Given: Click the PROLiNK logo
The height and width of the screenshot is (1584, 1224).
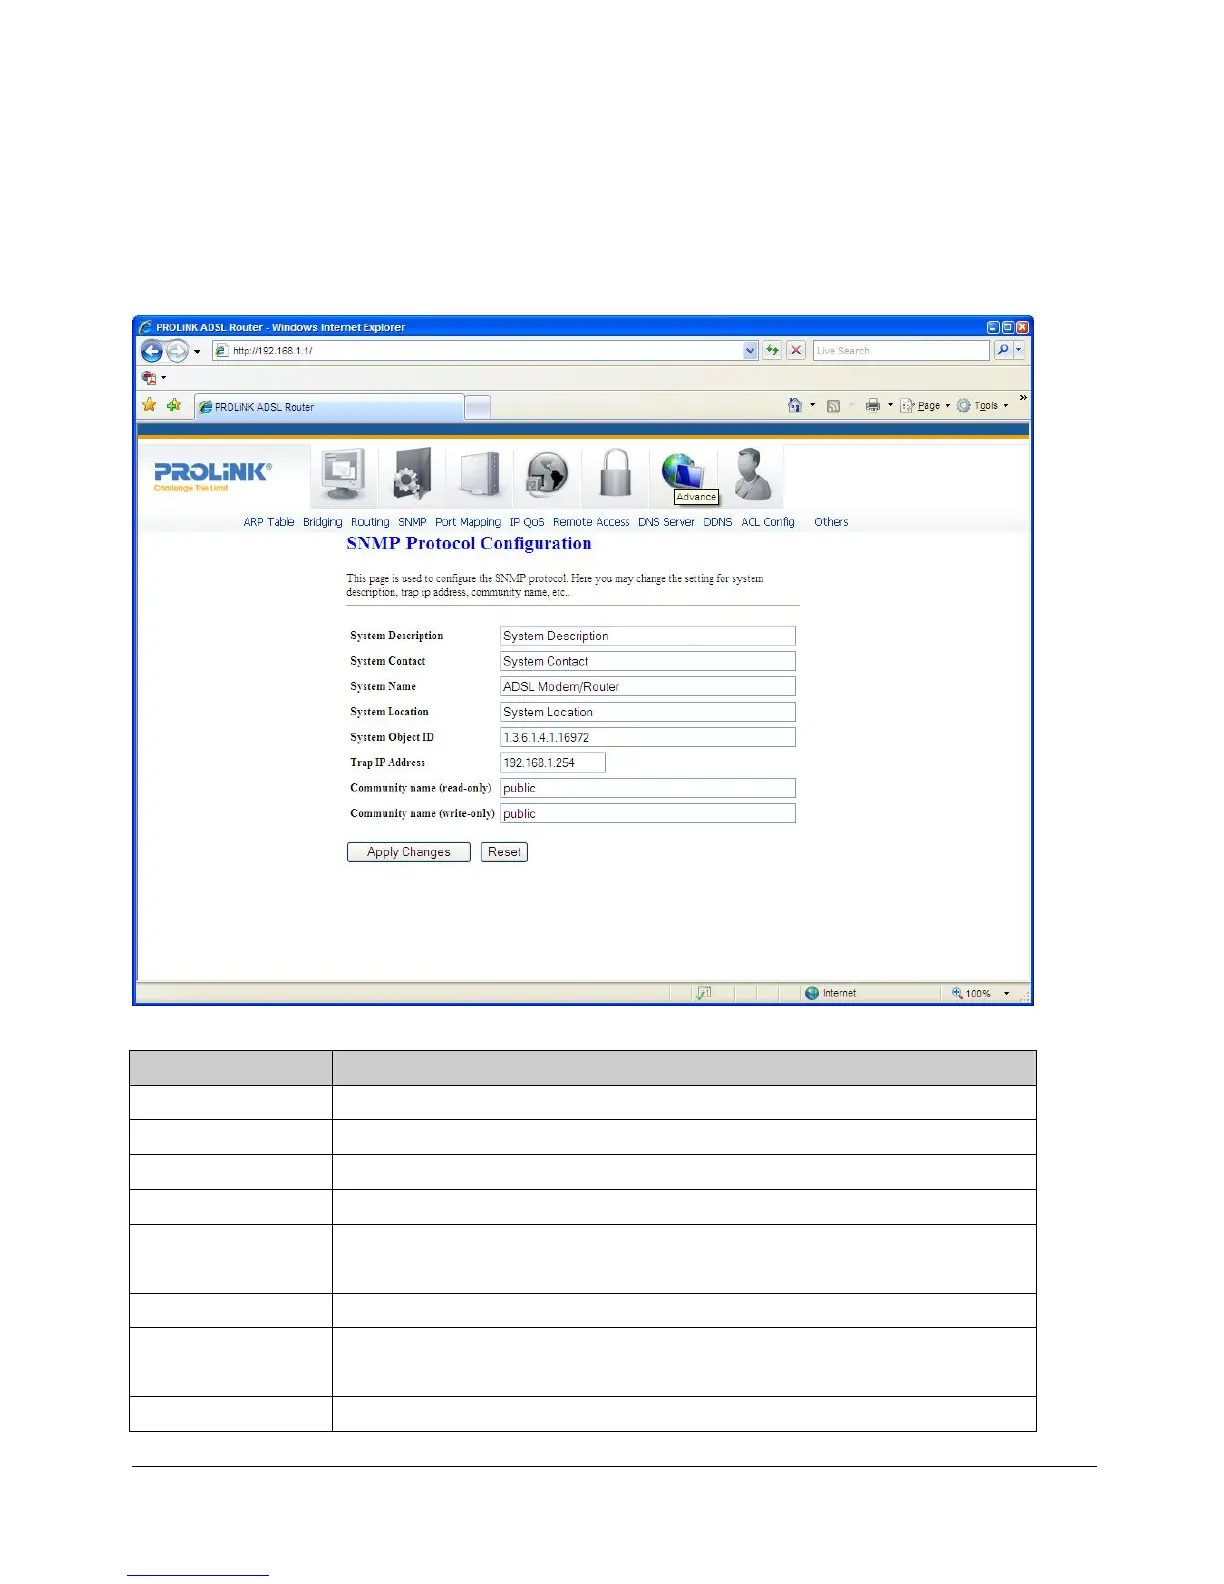Looking at the screenshot, I should pos(212,475).
